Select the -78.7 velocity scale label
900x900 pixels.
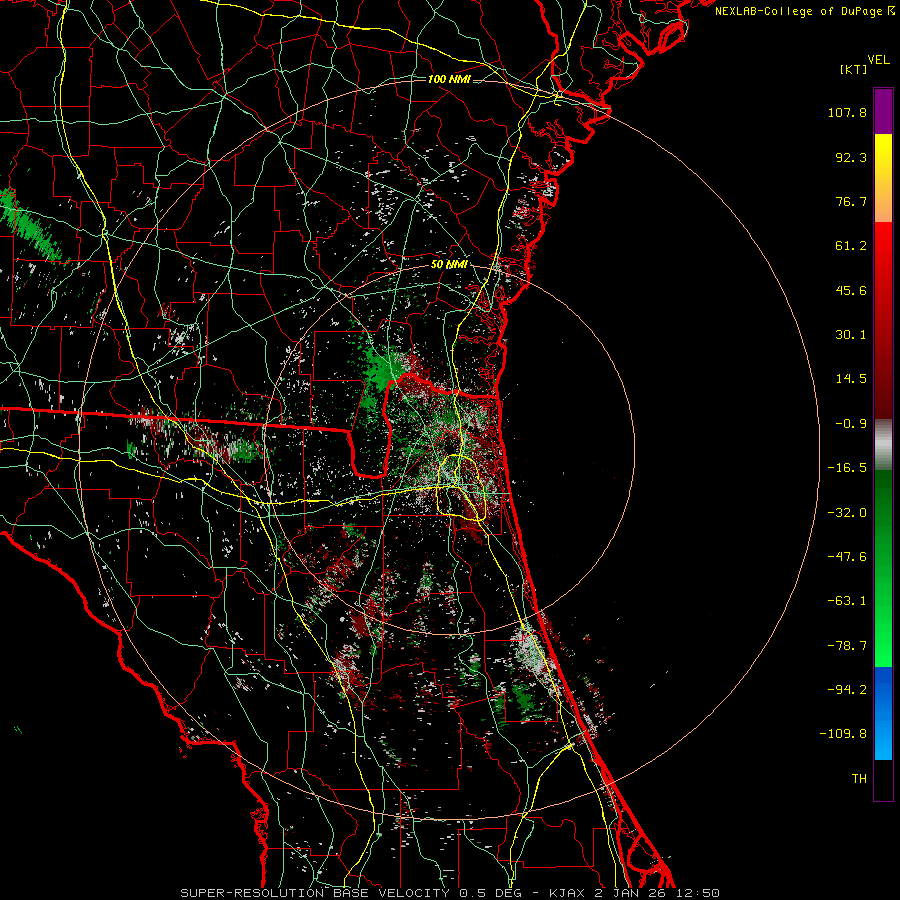[847, 646]
